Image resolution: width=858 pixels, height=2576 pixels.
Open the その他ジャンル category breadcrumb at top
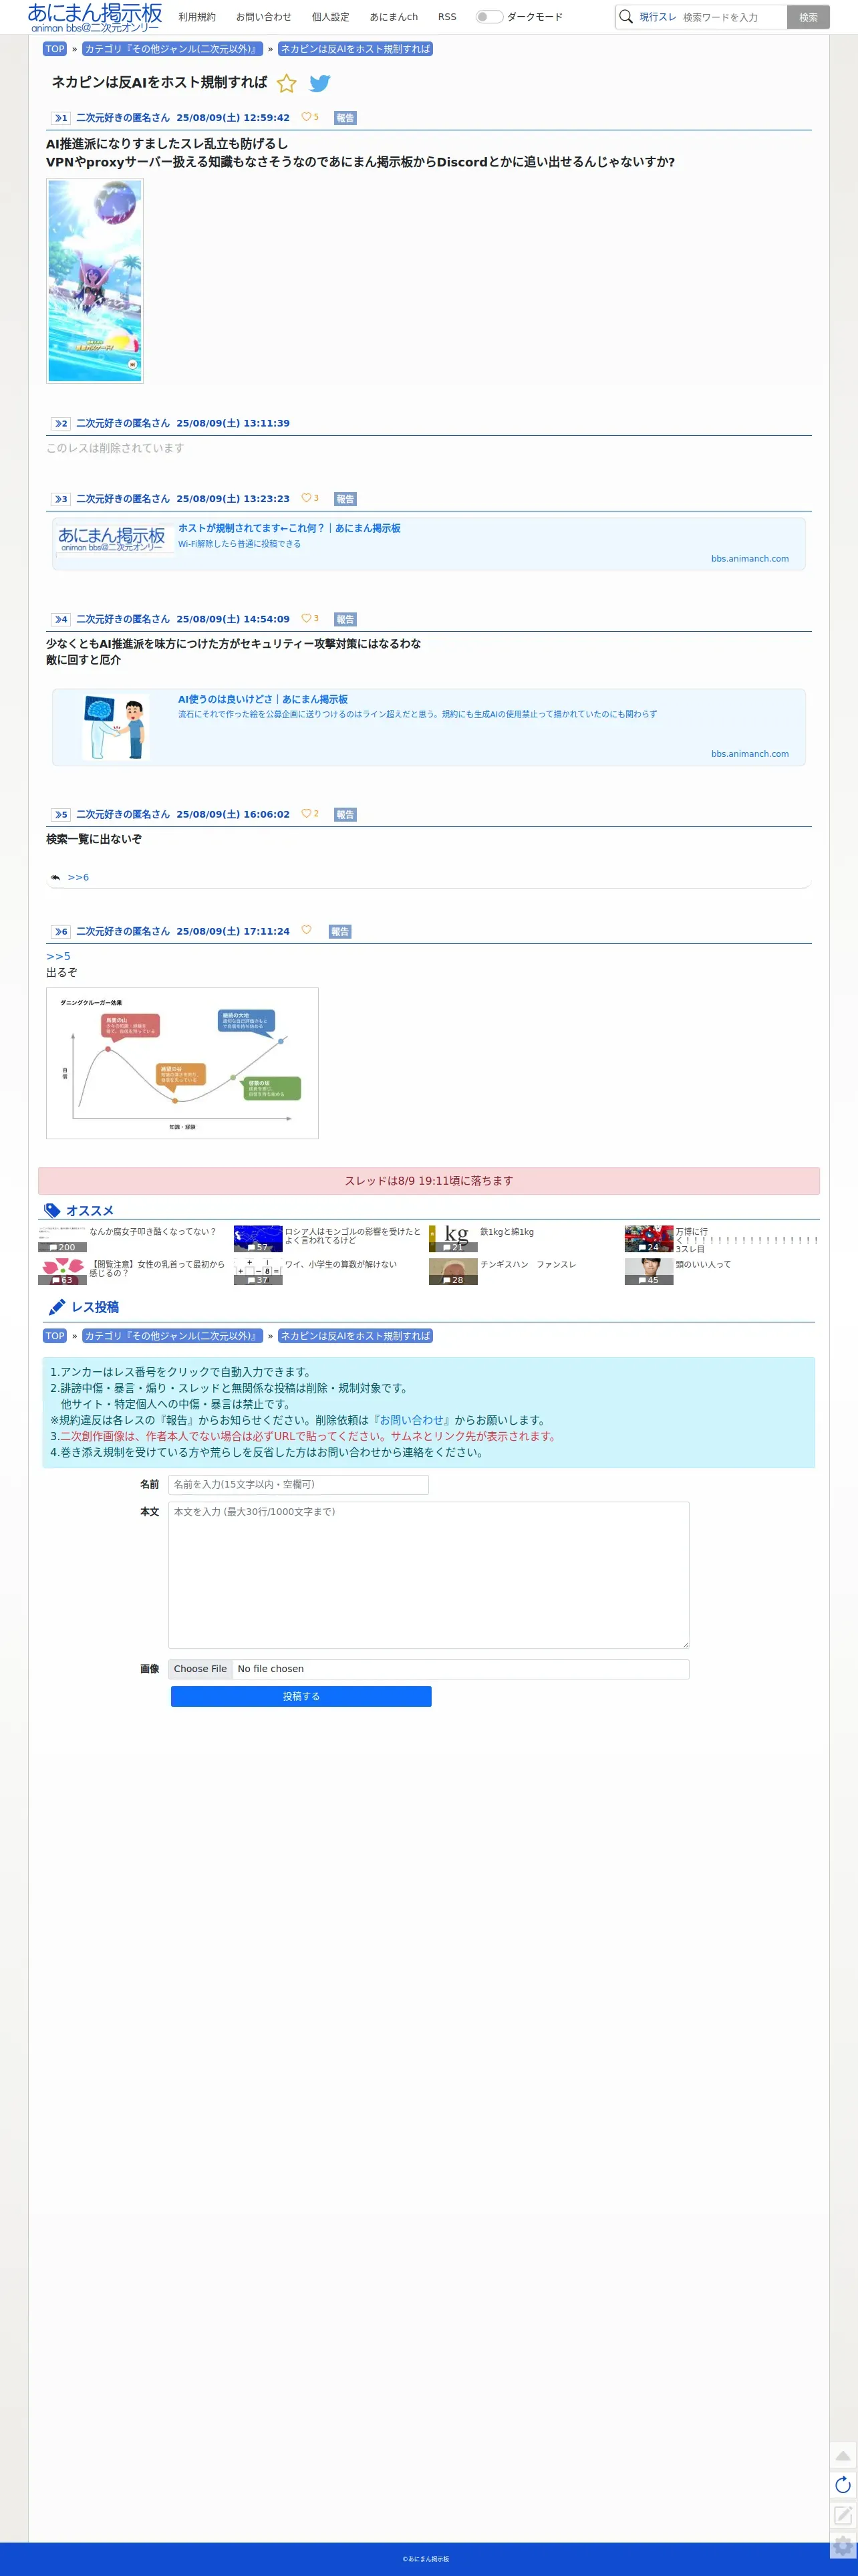click(x=172, y=49)
